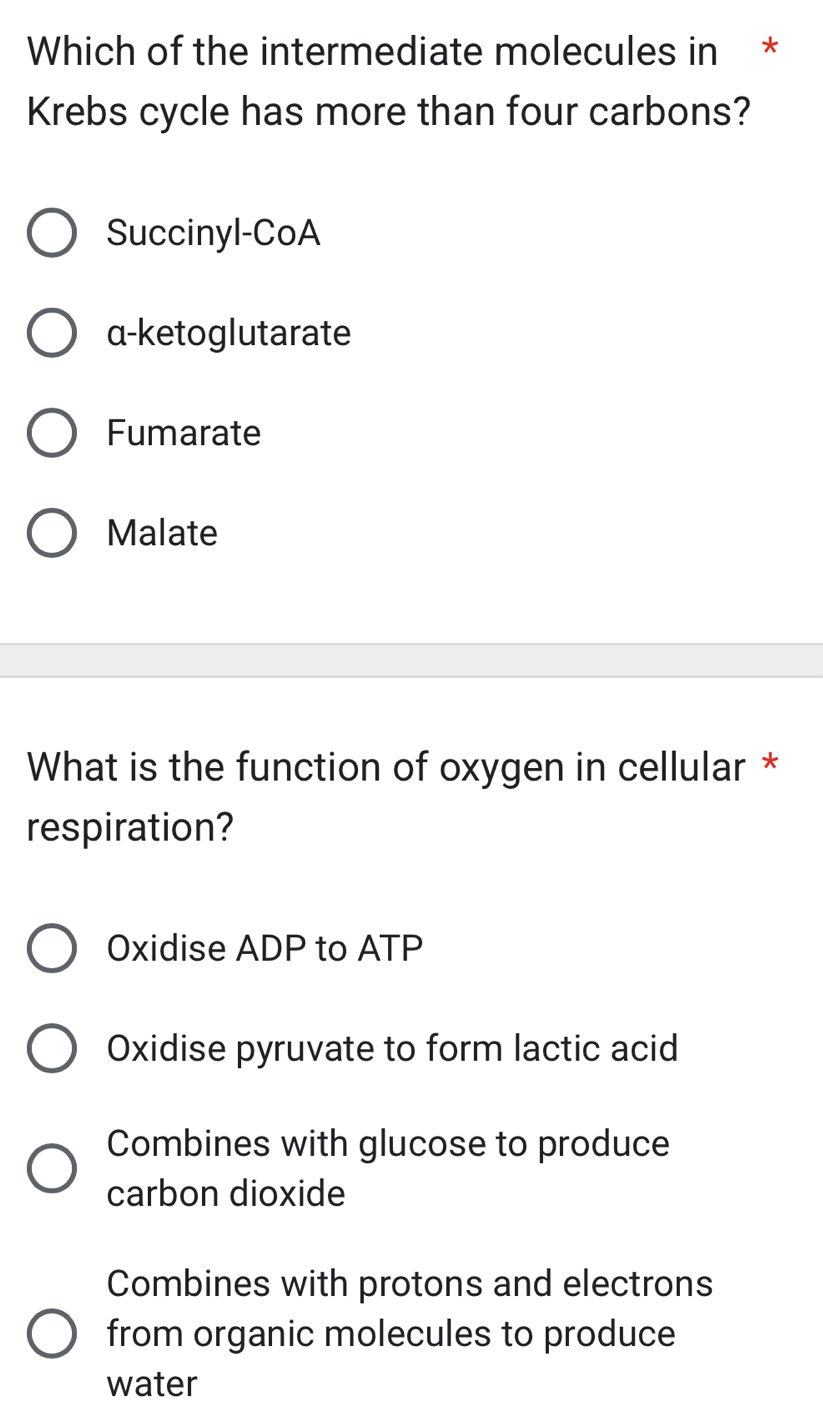Click the divider between the two questions
This screenshot has width=823, height=1415.
tap(411, 660)
